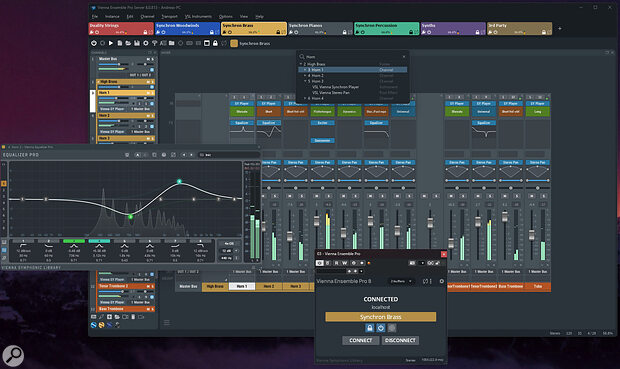This screenshot has width=620, height=369.
Task: Click the blue lock icon under Synchron Brass
Action: tap(369, 328)
